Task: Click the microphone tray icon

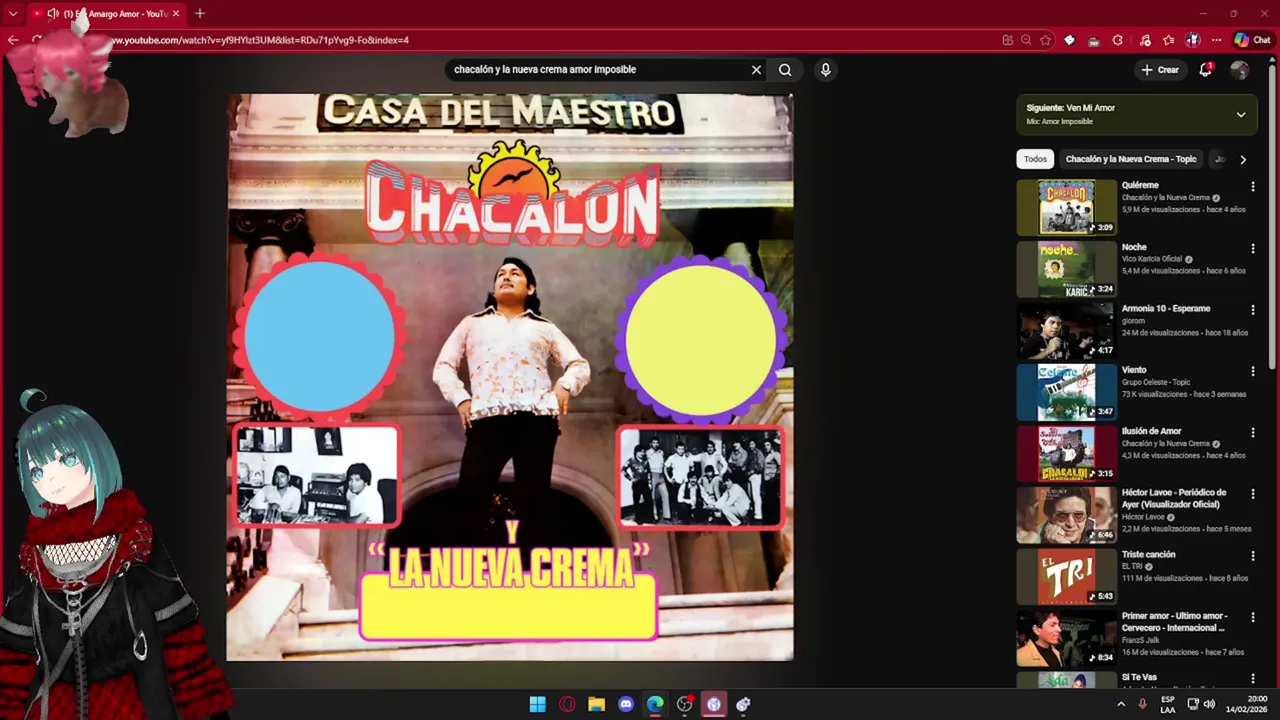Action: pyautogui.click(x=1142, y=704)
